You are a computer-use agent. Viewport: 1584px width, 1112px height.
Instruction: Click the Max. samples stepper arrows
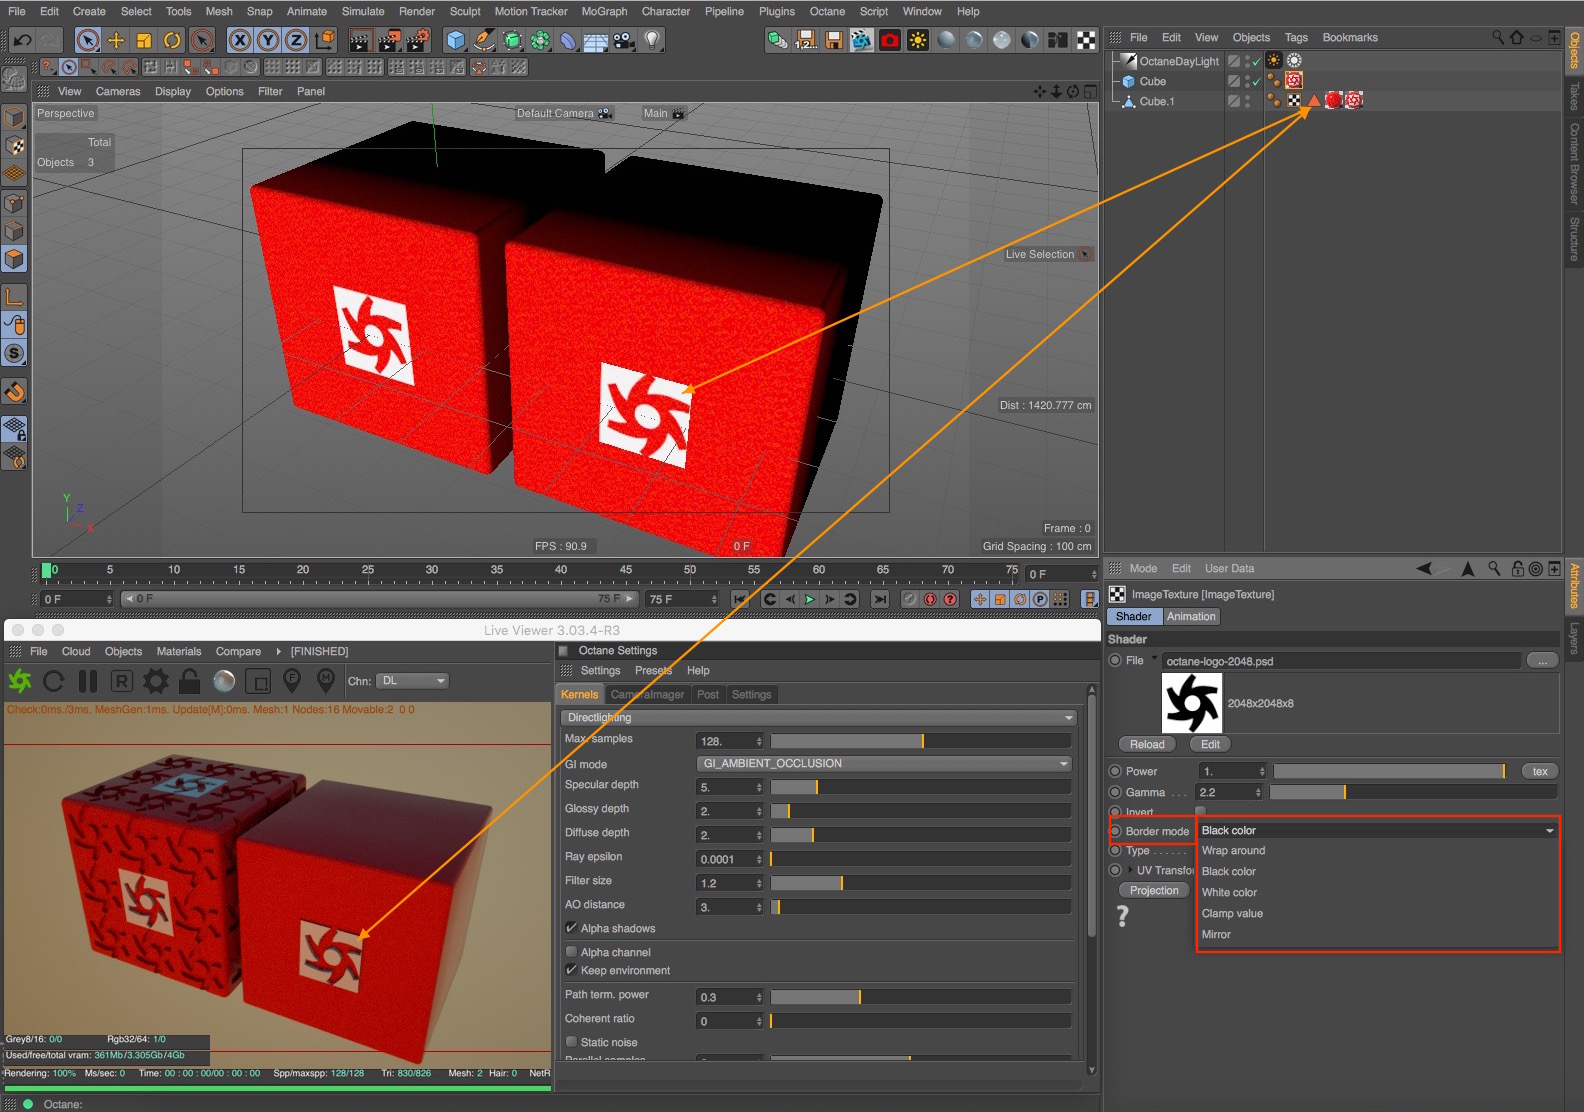[759, 741]
